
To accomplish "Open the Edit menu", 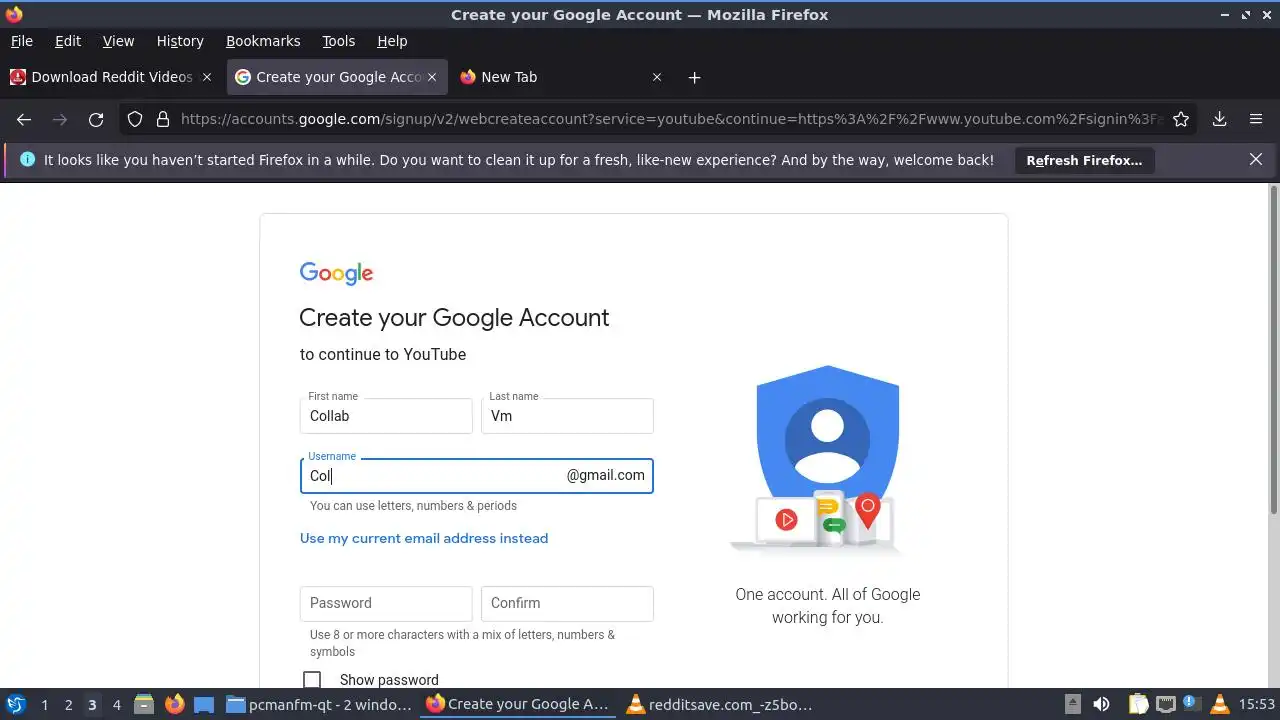I will 68,41.
